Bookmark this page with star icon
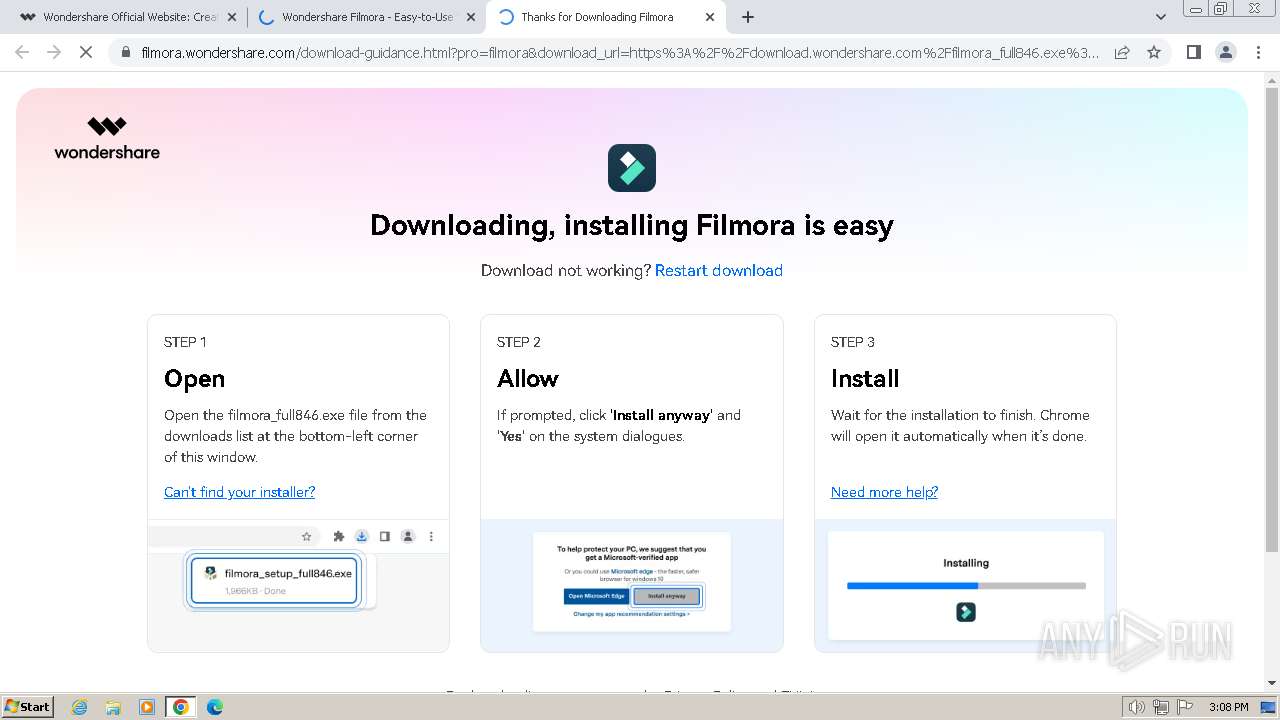Image resolution: width=1280 pixels, height=720 pixels. click(x=1154, y=52)
